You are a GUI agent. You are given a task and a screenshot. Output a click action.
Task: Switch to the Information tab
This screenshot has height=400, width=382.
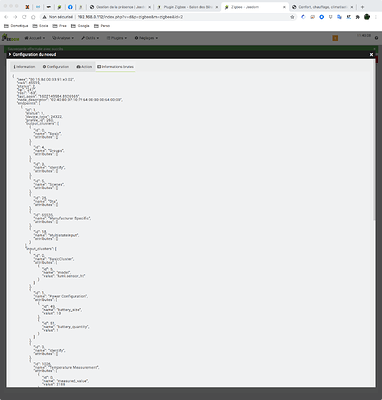coord(24,67)
